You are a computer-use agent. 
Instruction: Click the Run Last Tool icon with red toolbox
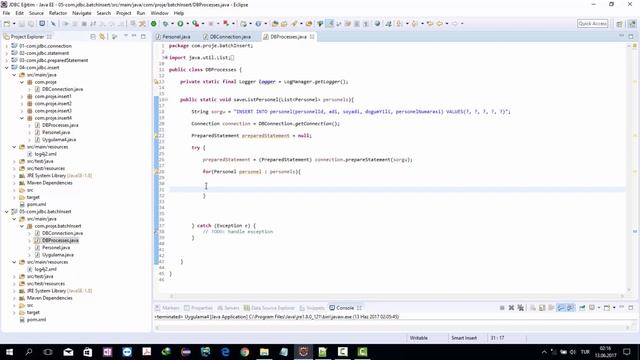point(196,24)
